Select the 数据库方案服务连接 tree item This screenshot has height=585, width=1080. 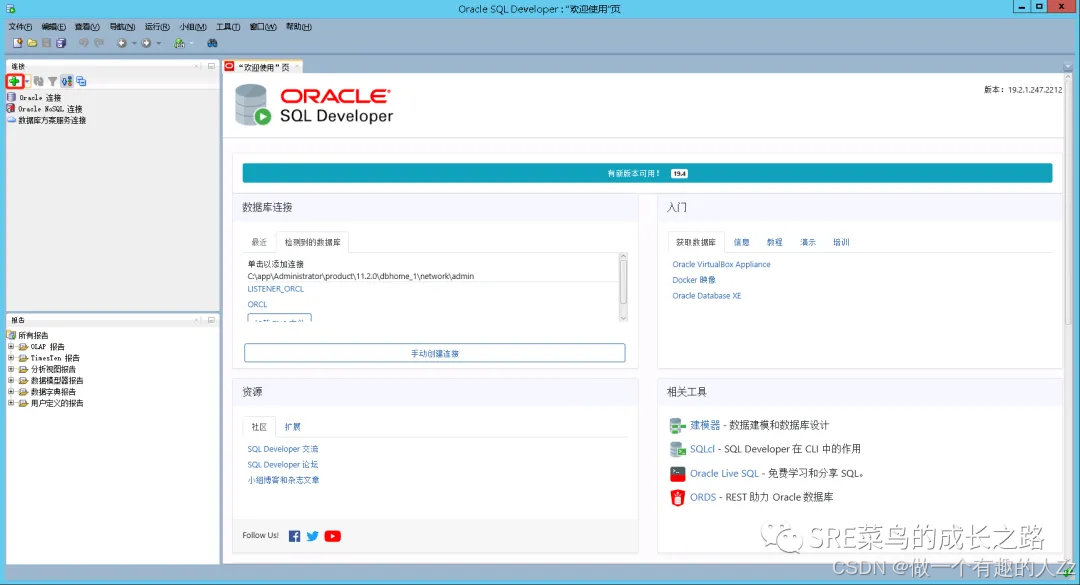click(52, 120)
